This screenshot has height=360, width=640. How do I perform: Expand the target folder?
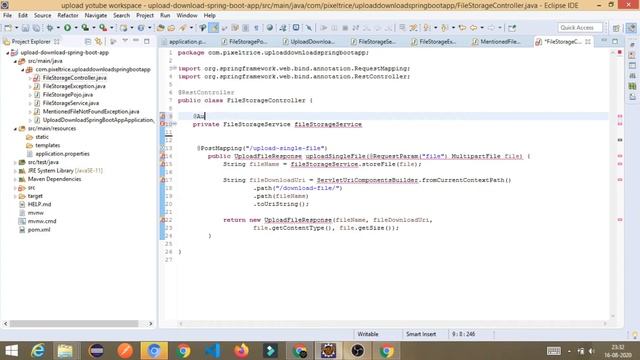pos(16,196)
